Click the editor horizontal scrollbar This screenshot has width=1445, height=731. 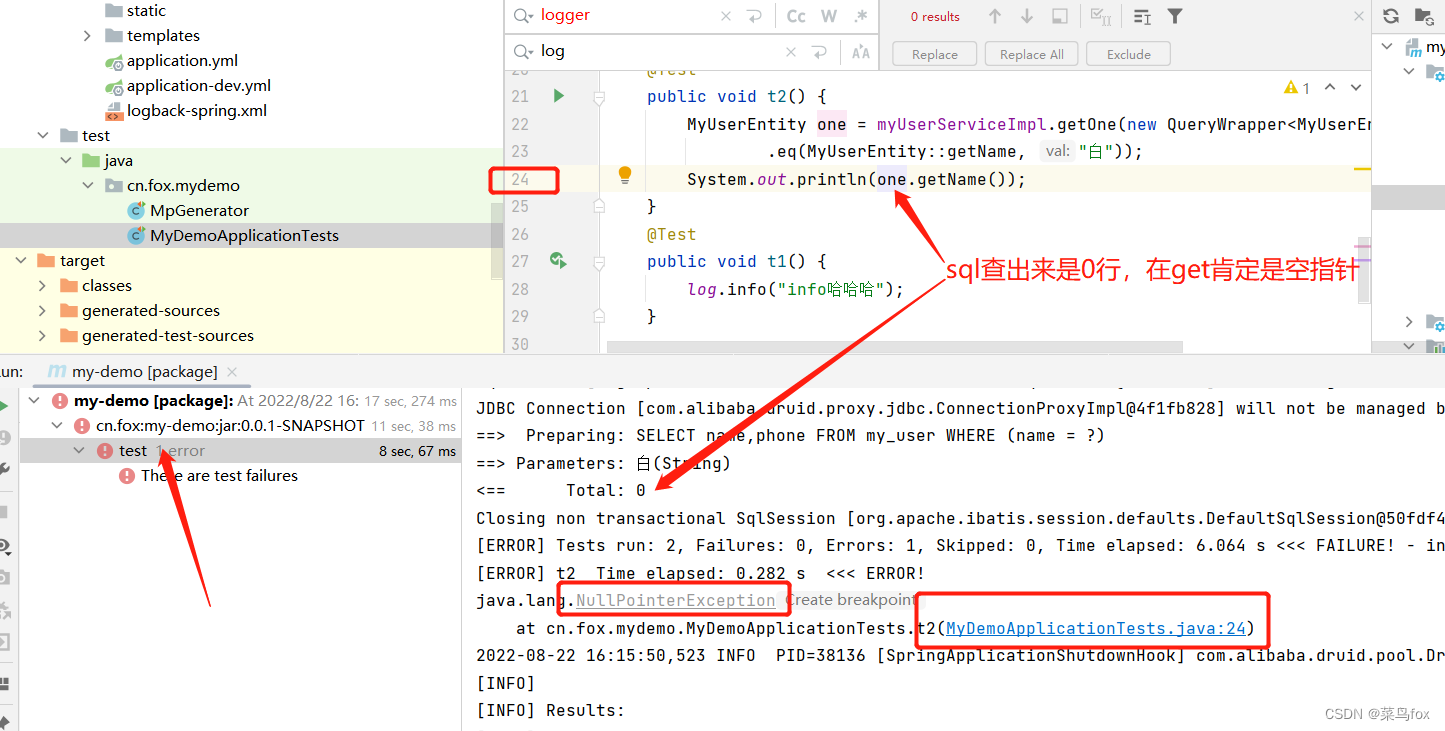894,347
